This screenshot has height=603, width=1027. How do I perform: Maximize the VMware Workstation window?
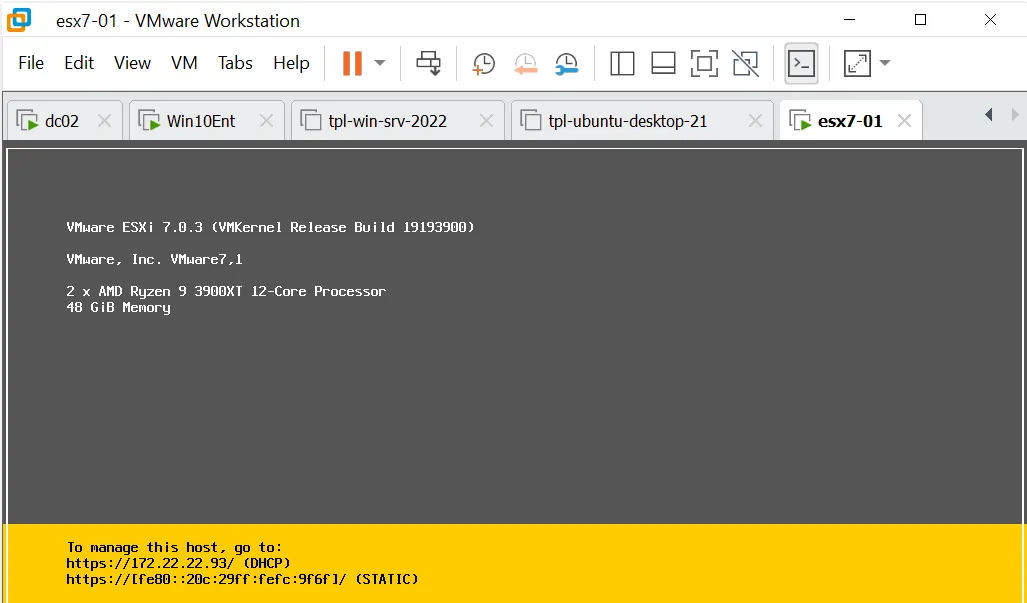(x=920, y=20)
